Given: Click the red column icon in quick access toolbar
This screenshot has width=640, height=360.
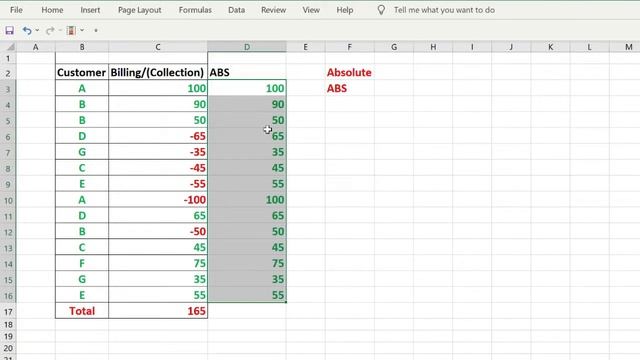Looking at the screenshot, I should 71,30.
